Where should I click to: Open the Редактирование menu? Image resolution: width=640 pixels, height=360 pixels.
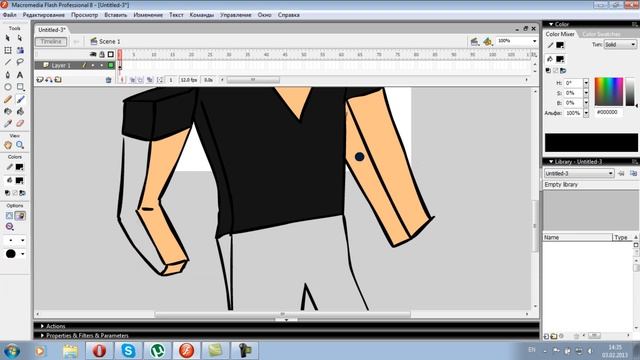tap(43, 15)
